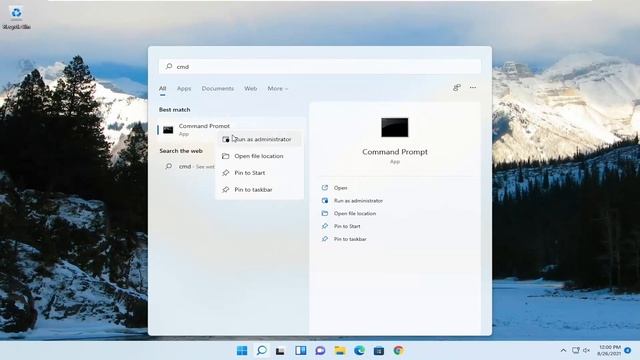The width and height of the screenshot is (640, 360).
Task: Click the Best match section heading
Action: [x=174, y=109]
